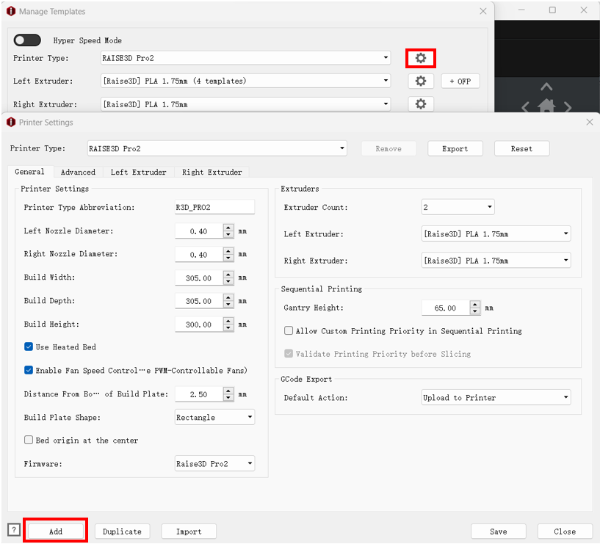Click the Export button
600x544 pixels.
[x=455, y=148]
